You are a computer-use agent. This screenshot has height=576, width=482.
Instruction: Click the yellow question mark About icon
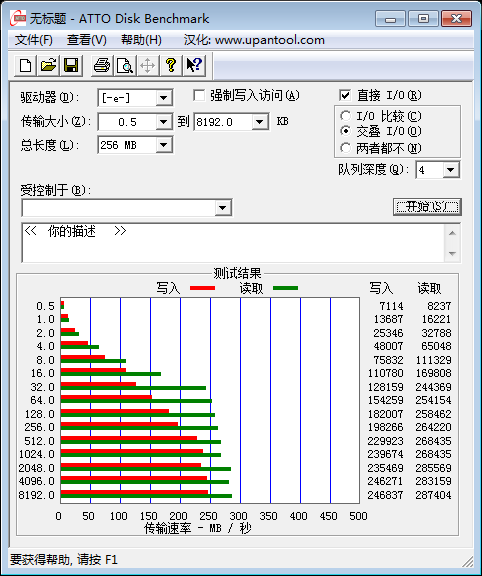[x=170, y=66]
